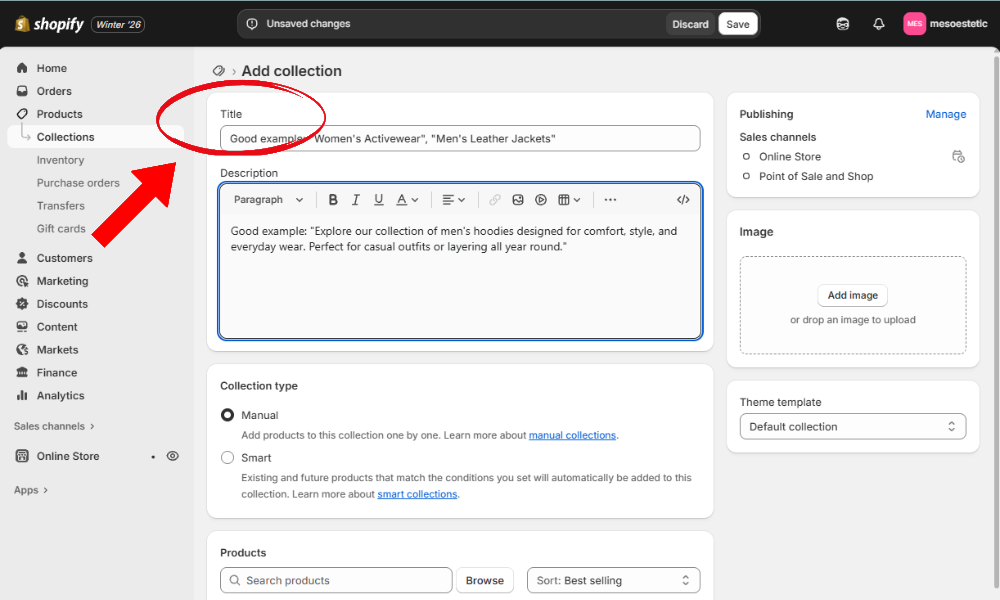Open the Sort: Best selling dropdown
This screenshot has width=1000, height=600.
[x=613, y=580]
